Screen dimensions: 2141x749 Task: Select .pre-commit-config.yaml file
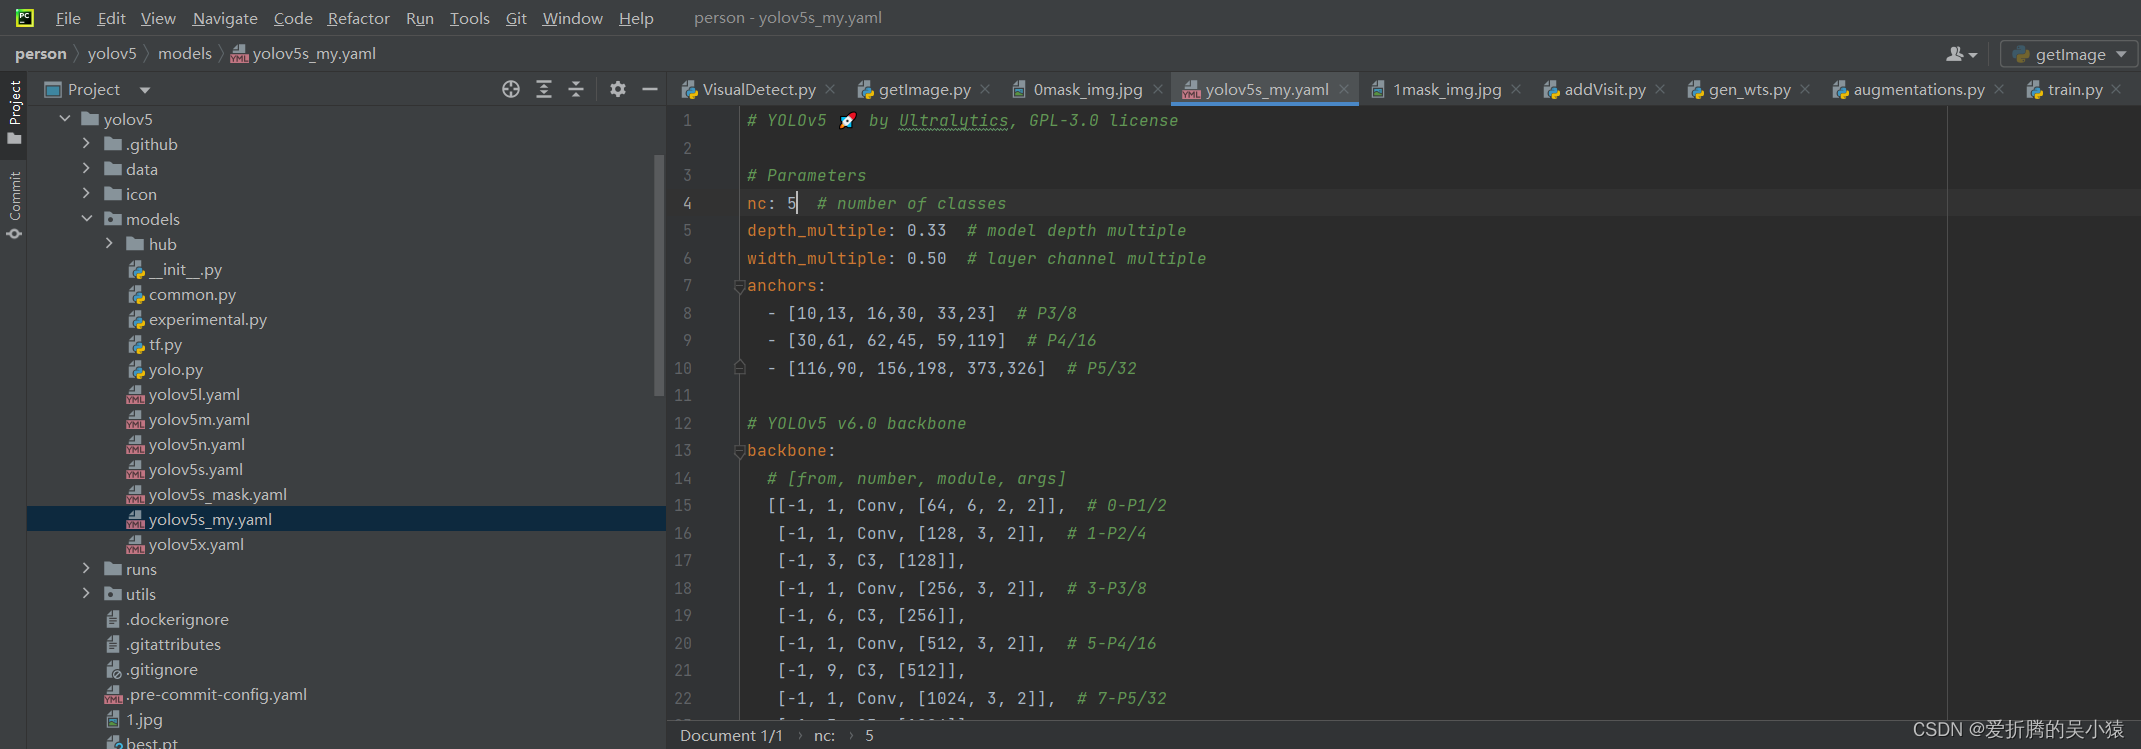pyautogui.click(x=216, y=694)
